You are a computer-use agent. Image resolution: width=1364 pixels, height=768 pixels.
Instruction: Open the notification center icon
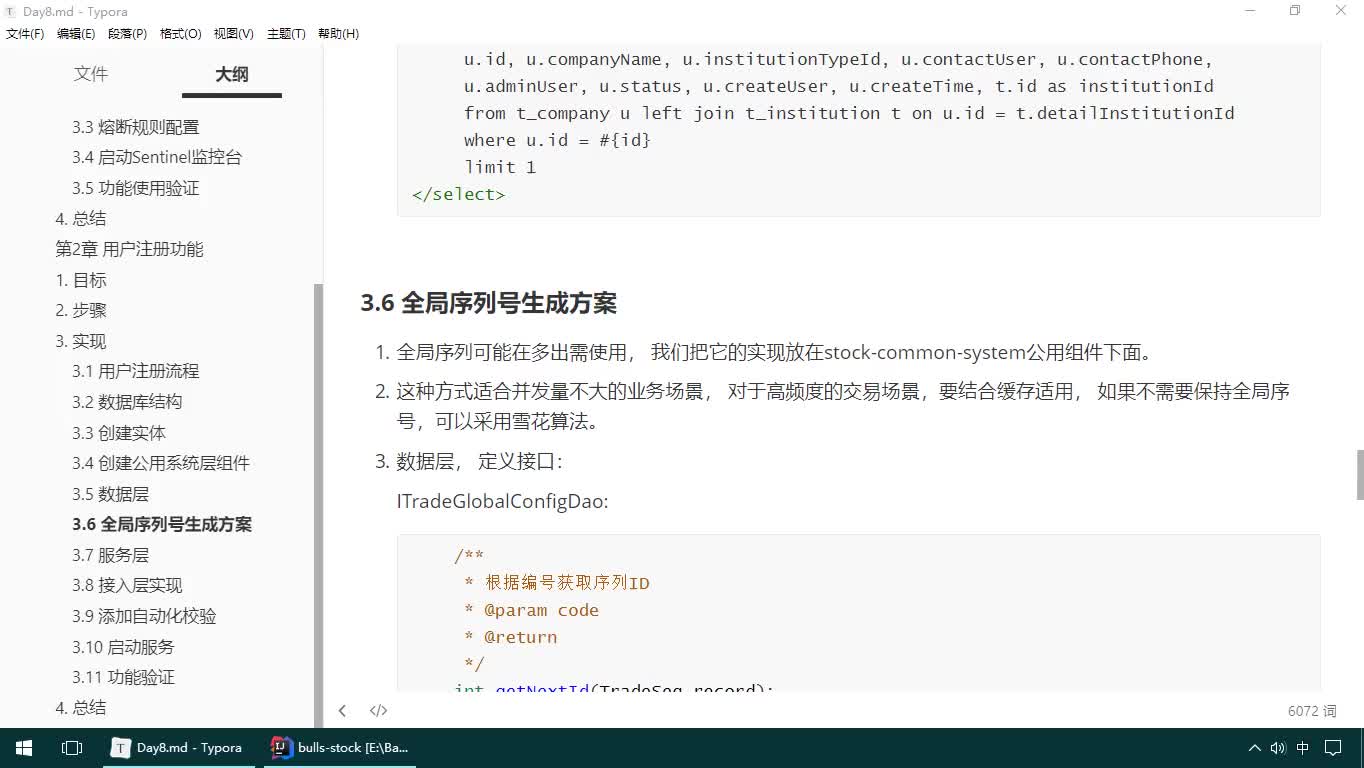pyautogui.click(x=1334, y=747)
